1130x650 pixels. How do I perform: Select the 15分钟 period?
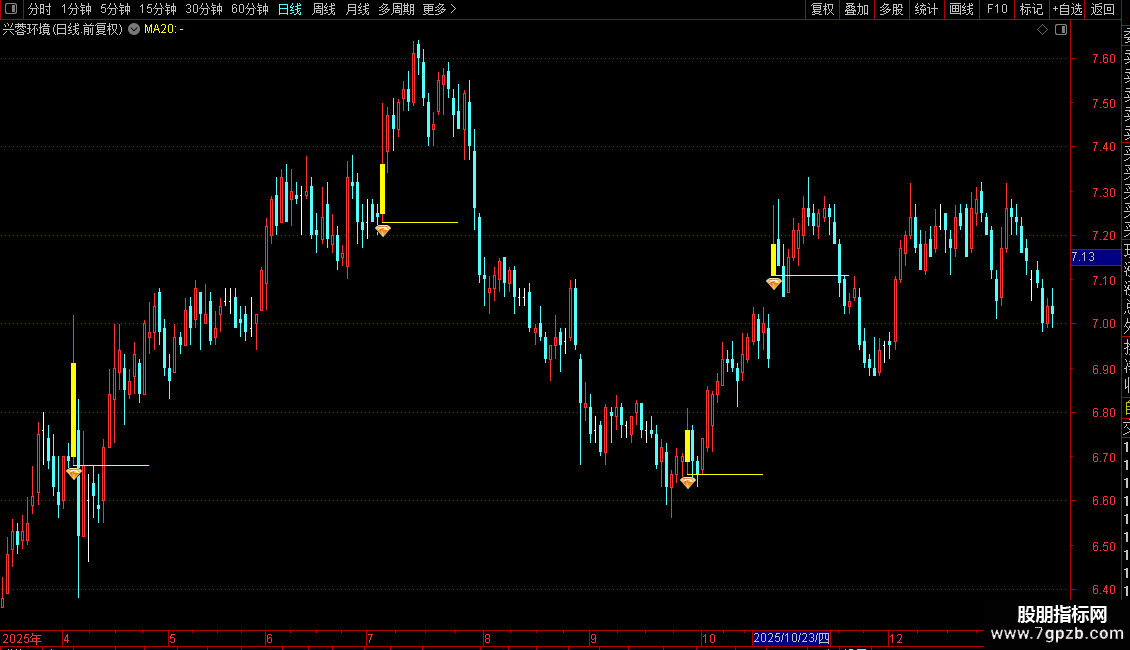pyautogui.click(x=158, y=9)
